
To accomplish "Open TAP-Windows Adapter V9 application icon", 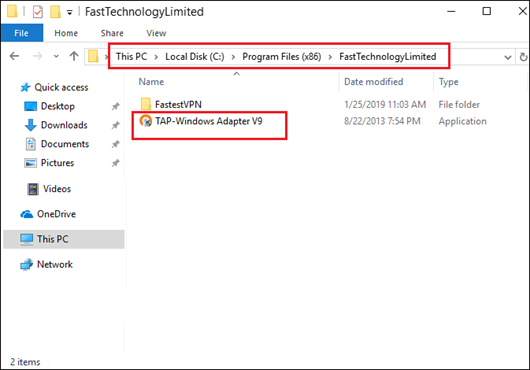I will point(146,121).
